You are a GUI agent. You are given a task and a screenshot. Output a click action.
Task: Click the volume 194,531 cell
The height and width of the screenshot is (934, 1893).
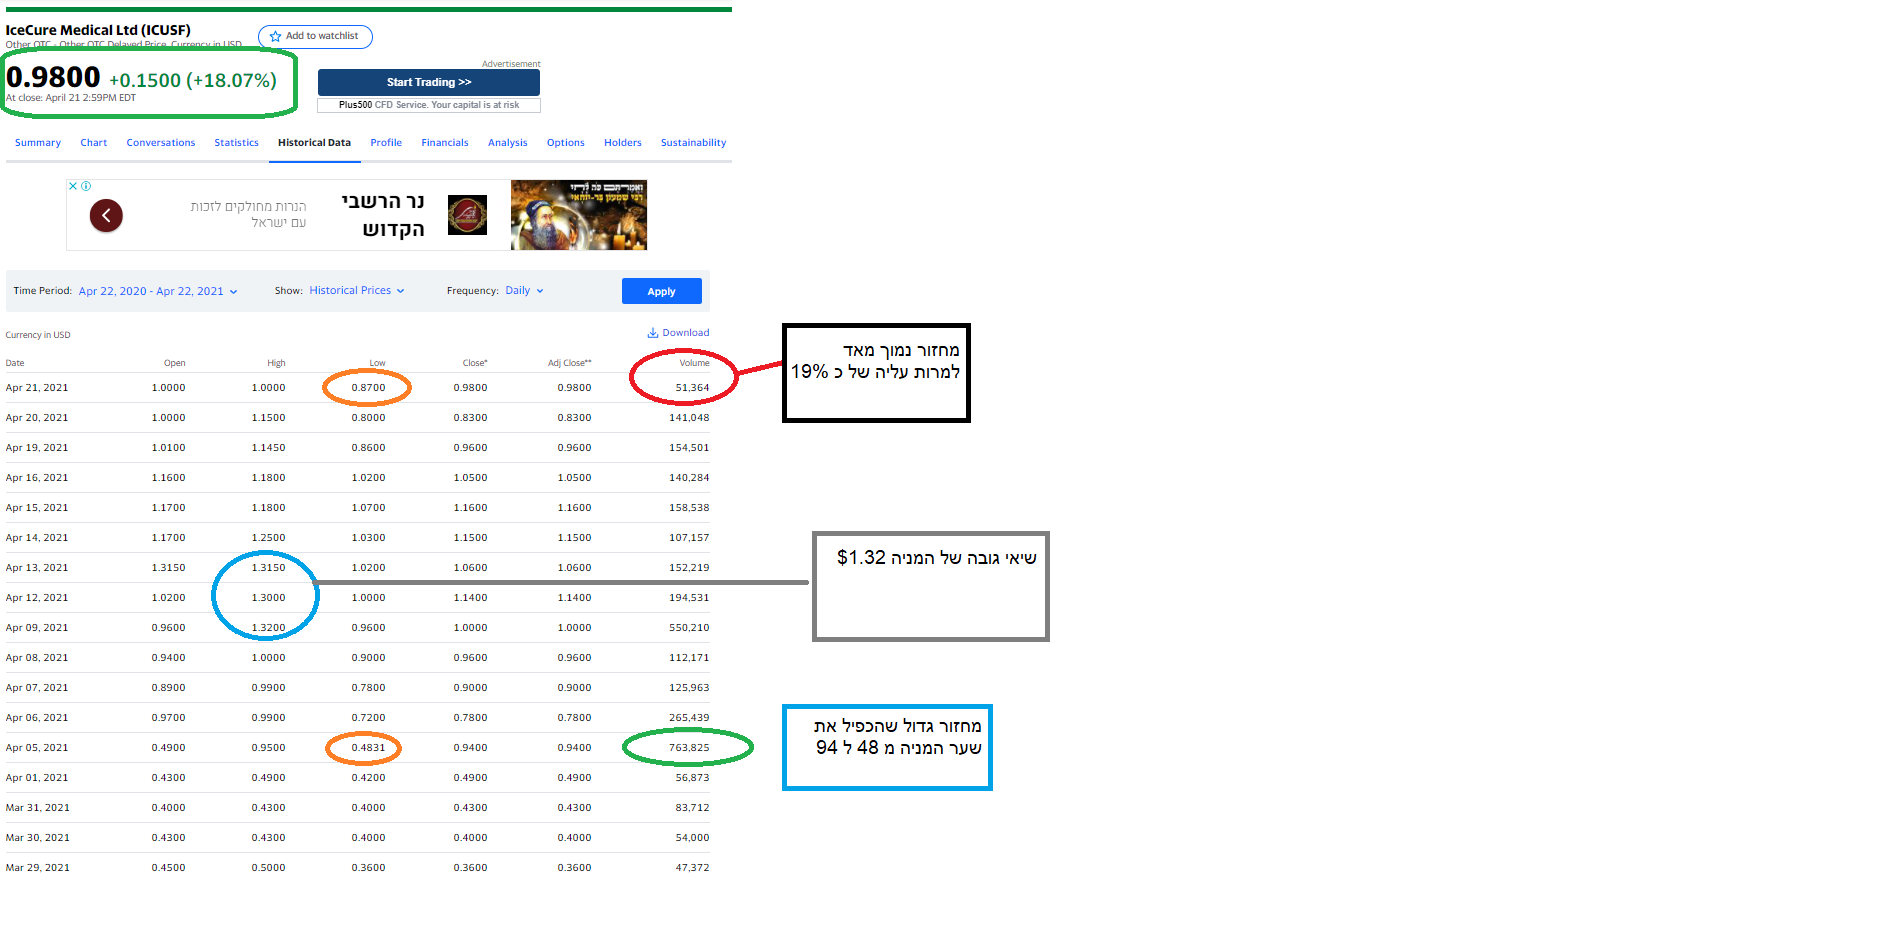point(689,598)
